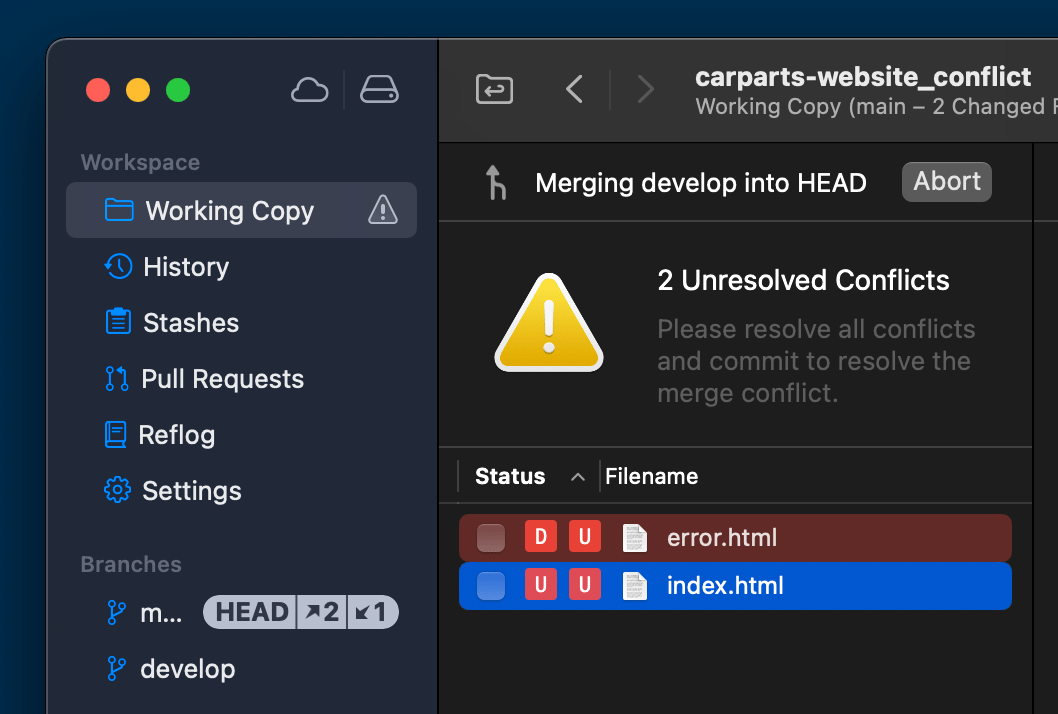
Task: Open the local repositories drive icon
Action: coord(379,89)
